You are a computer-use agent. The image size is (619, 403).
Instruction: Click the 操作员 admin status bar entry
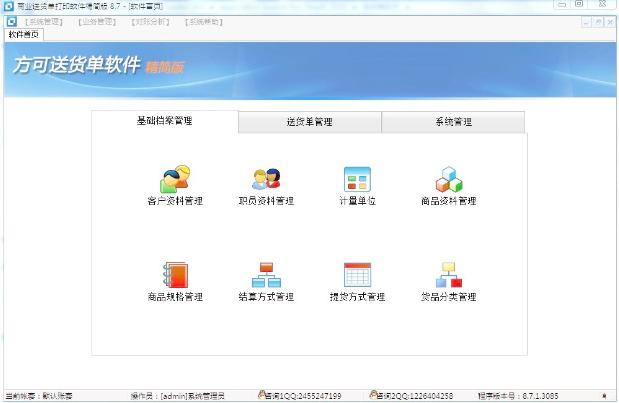coord(178,396)
